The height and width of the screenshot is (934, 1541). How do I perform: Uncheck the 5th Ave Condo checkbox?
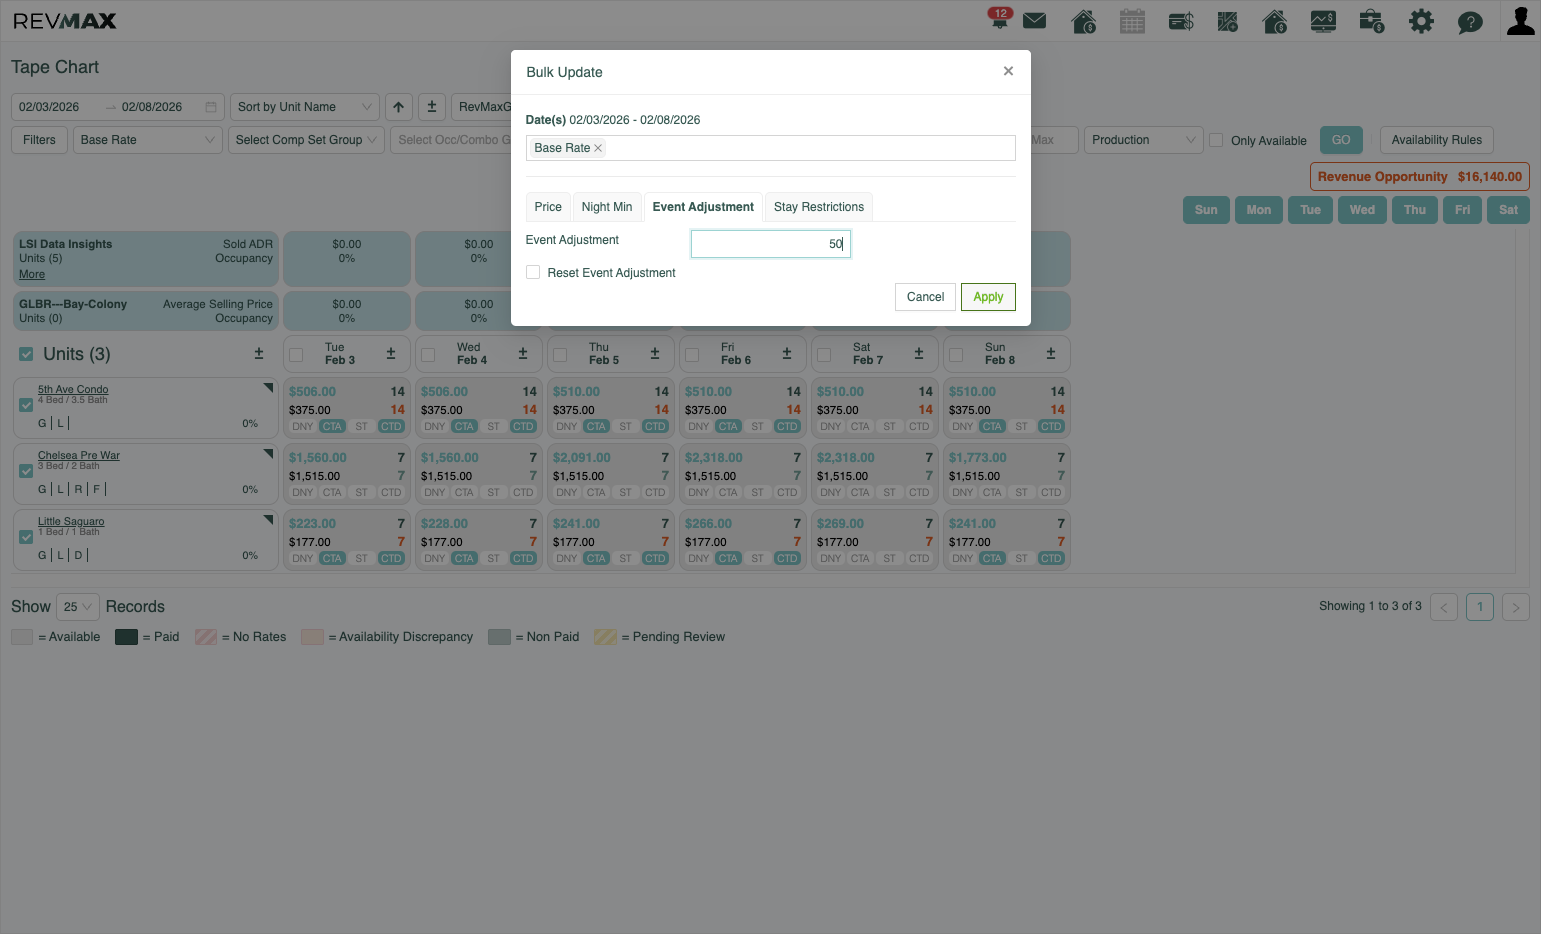point(26,405)
